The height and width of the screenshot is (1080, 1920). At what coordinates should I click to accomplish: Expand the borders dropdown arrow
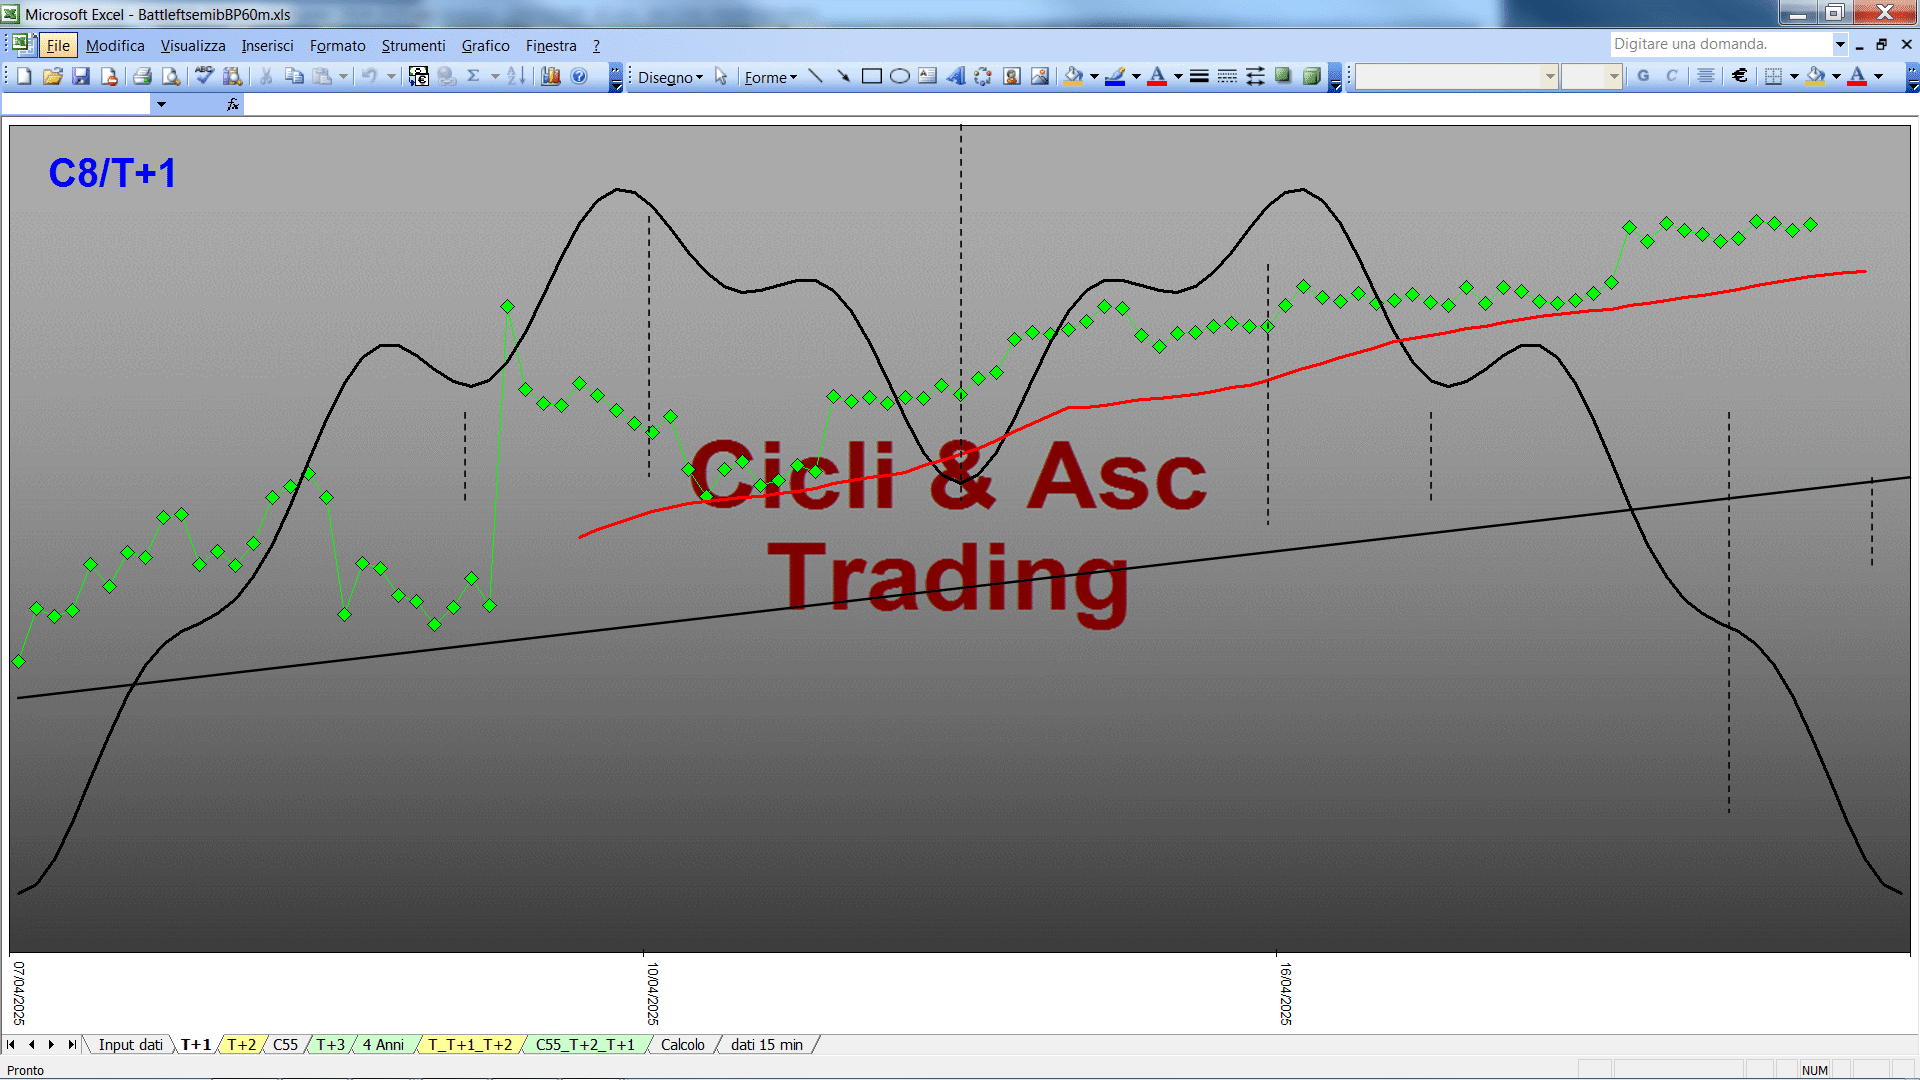(x=1794, y=76)
